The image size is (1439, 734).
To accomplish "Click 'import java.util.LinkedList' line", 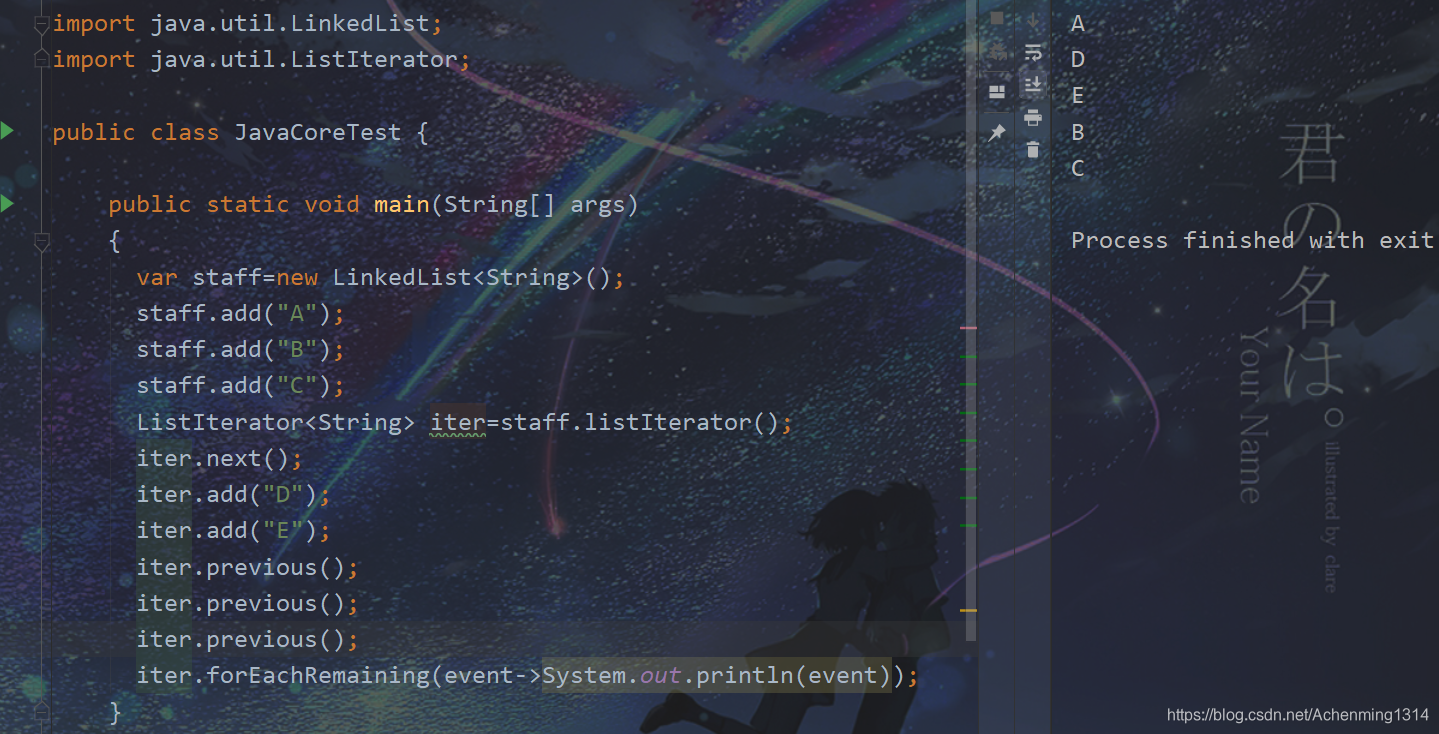I will tap(247, 23).
